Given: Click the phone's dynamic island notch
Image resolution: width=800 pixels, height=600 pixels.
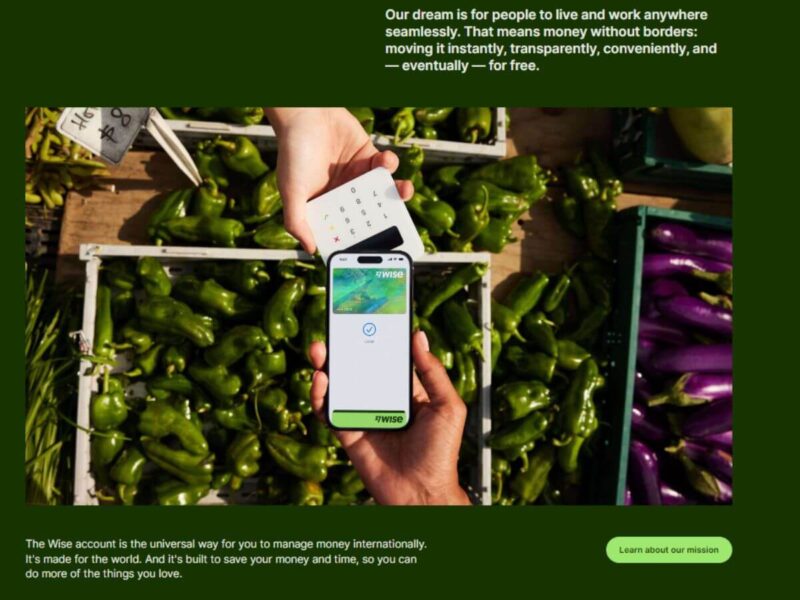Looking at the screenshot, I should [369, 260].
